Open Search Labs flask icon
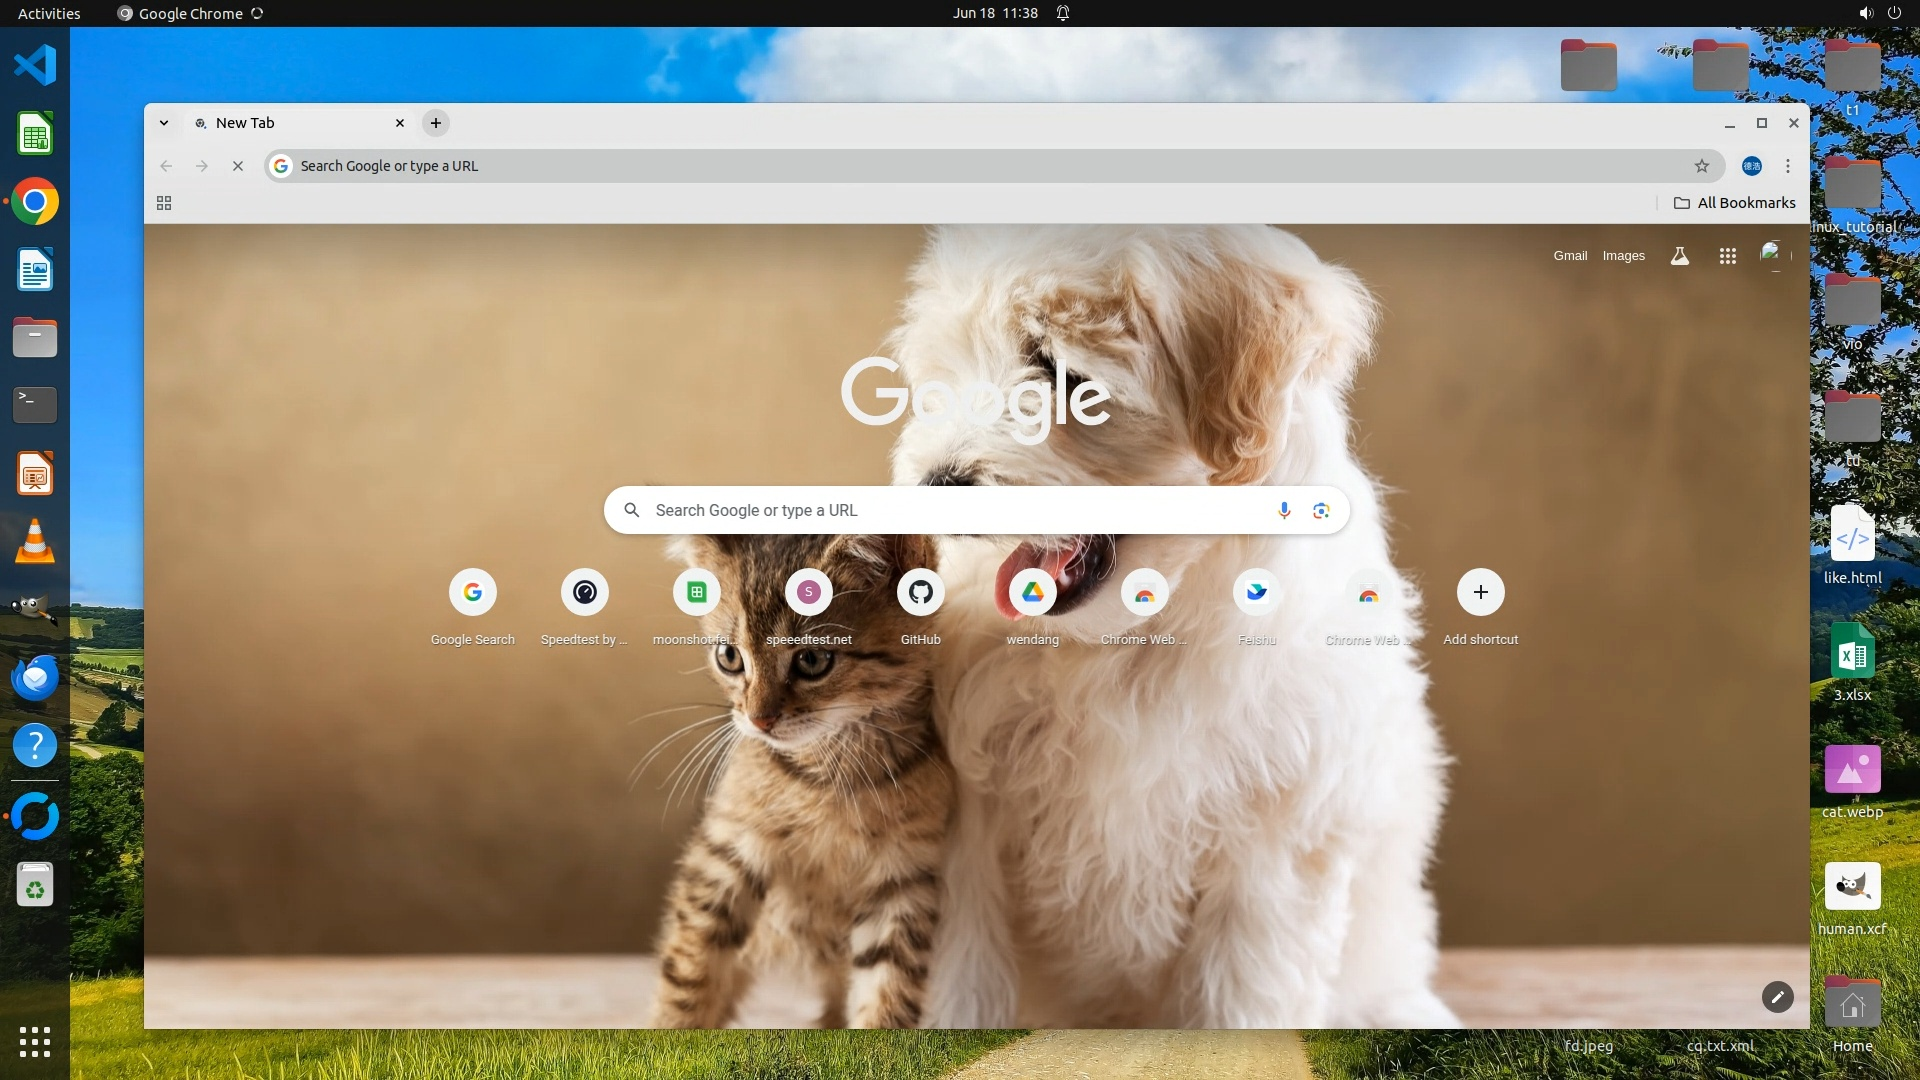This screenshot has width=1920, height=1080. pos(1680,256)
